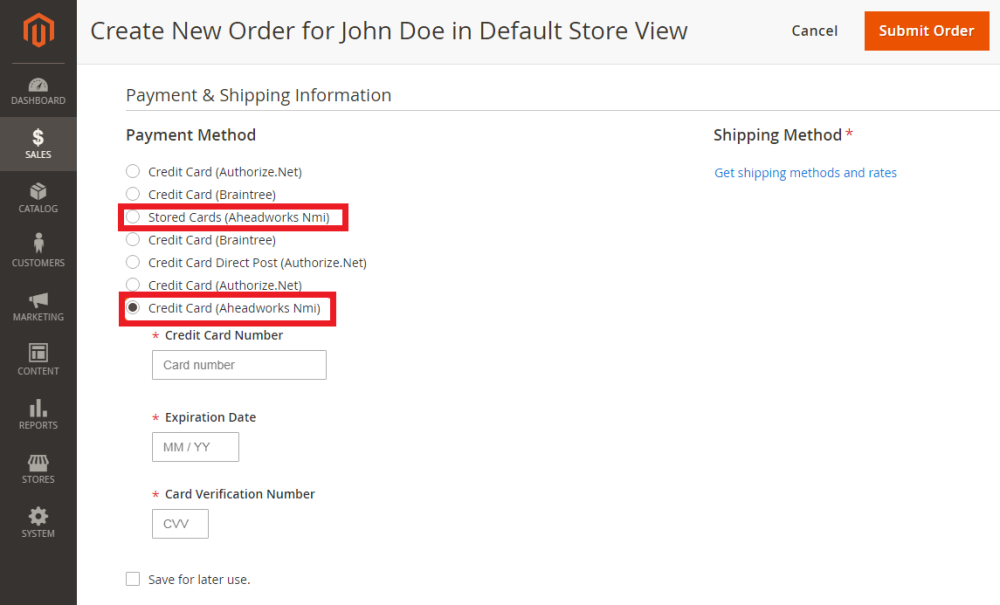Select Credit Card (Authorize.Net) above Aheadworks Nmi
Screen dimensions: 1000x605
133,285
